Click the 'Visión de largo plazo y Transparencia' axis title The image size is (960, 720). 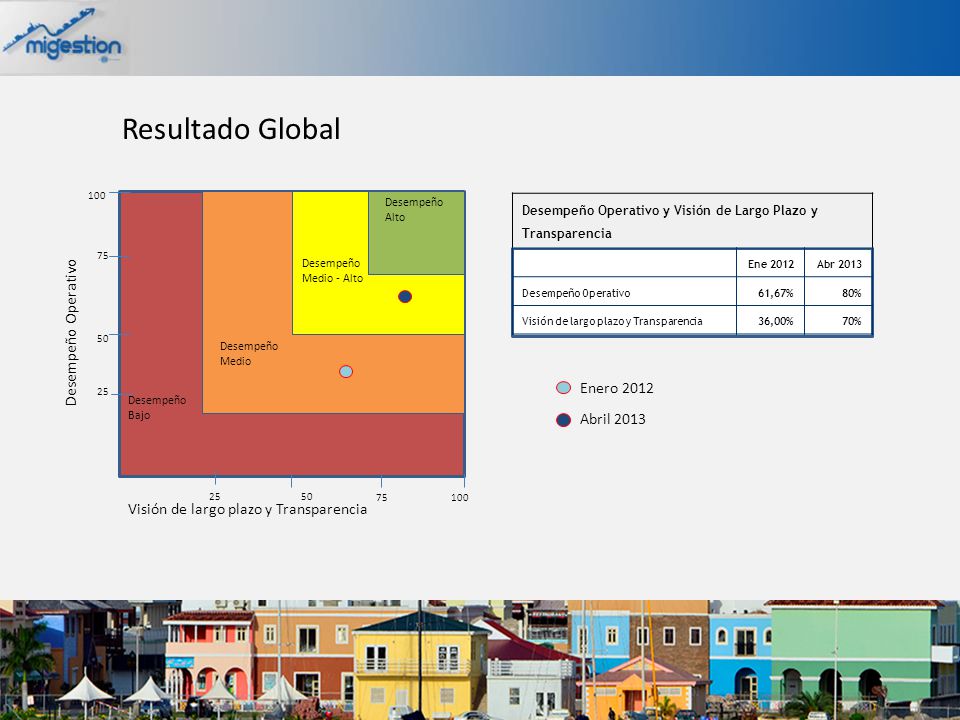coord(247,509)
